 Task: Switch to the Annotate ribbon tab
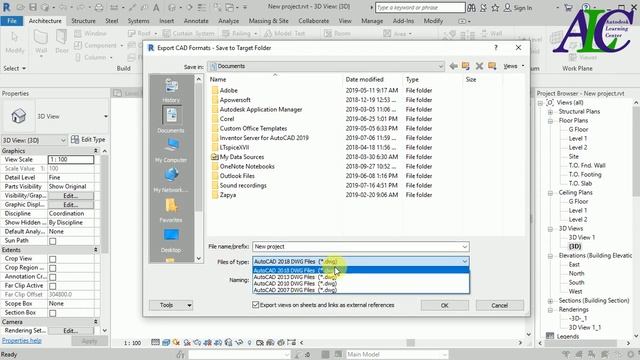(x=196, y=21)
